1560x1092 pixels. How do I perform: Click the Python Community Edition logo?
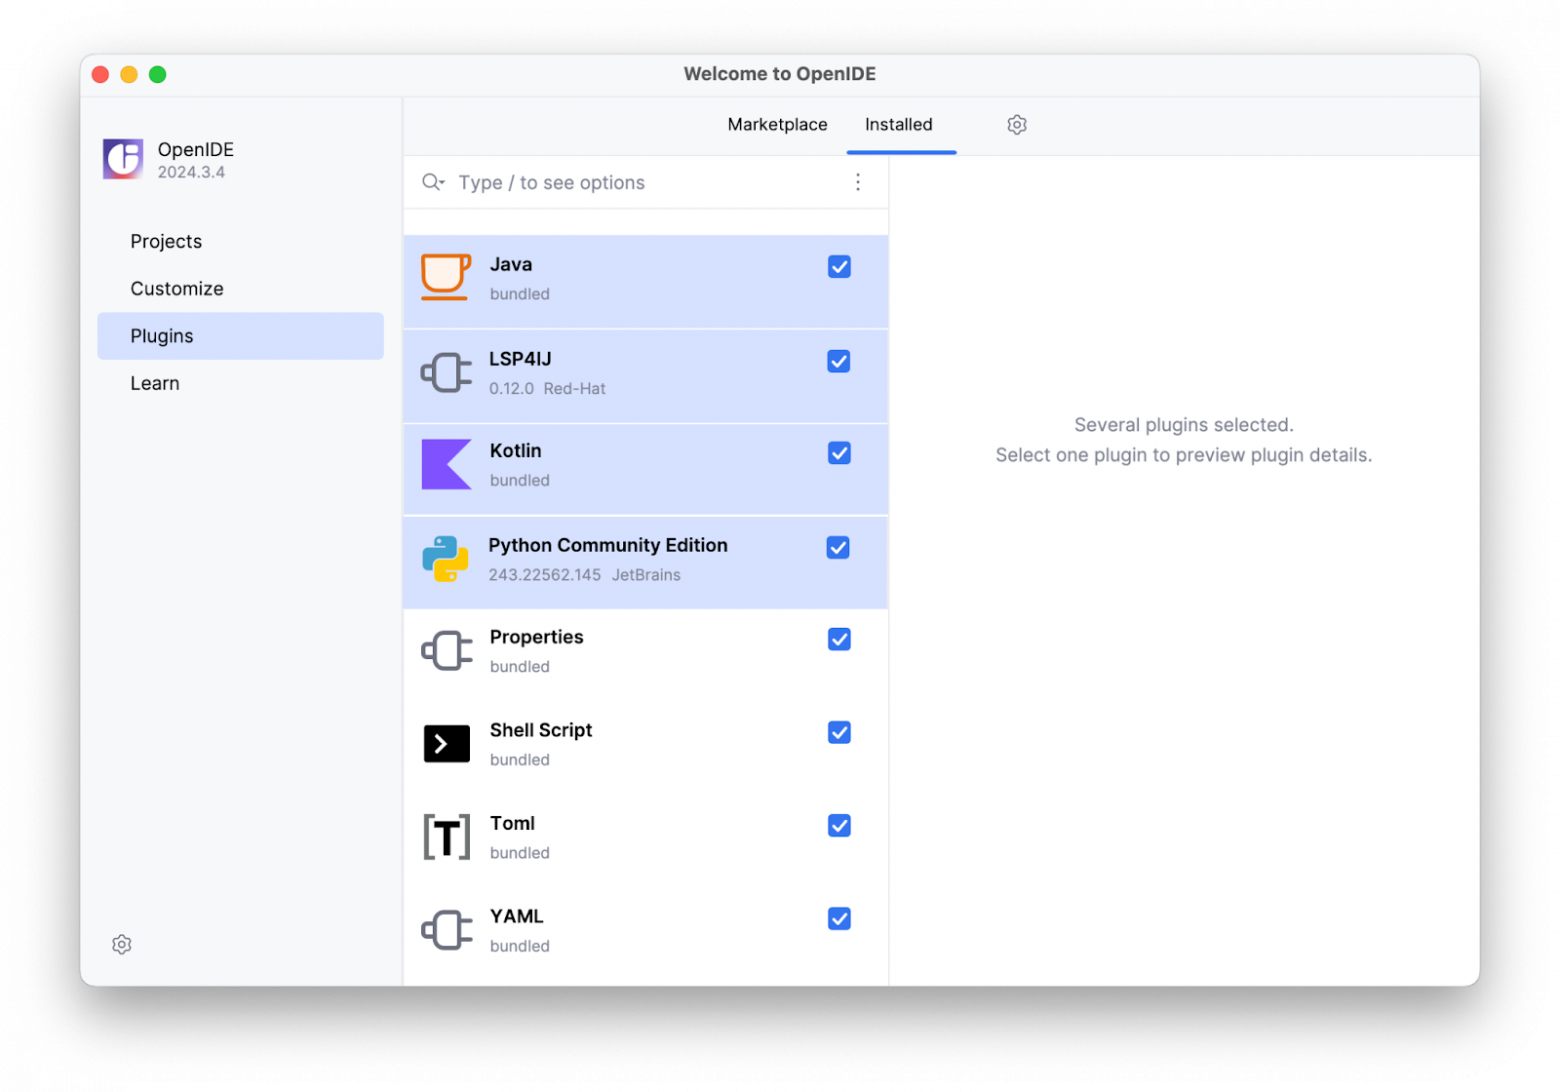point(446,559)
